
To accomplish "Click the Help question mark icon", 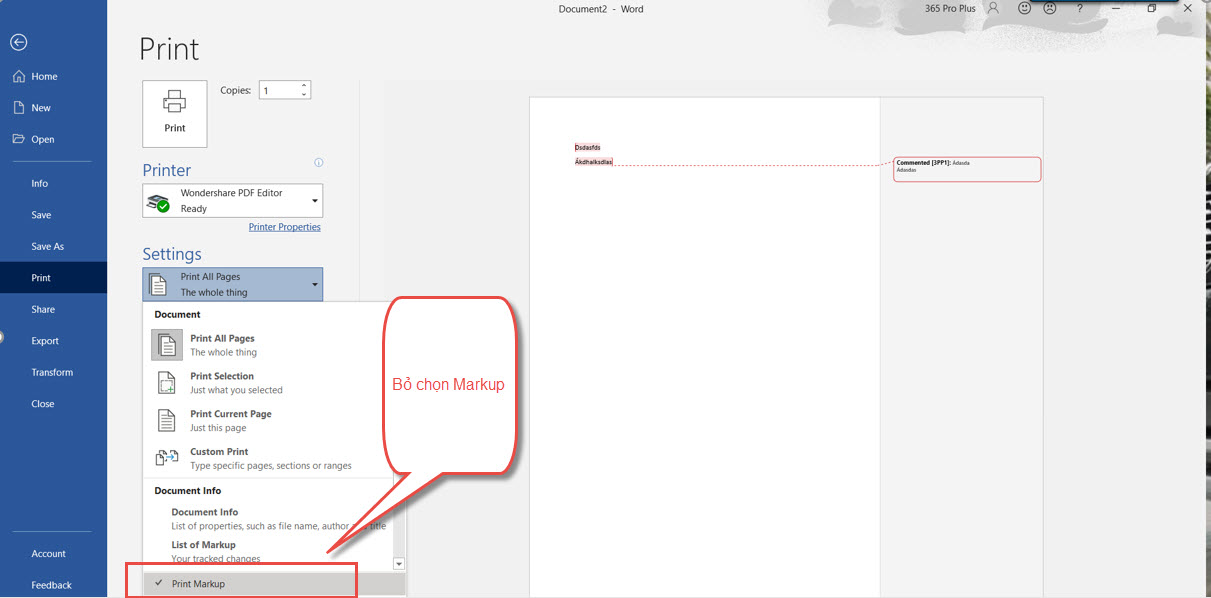I will pos(1079,9).
